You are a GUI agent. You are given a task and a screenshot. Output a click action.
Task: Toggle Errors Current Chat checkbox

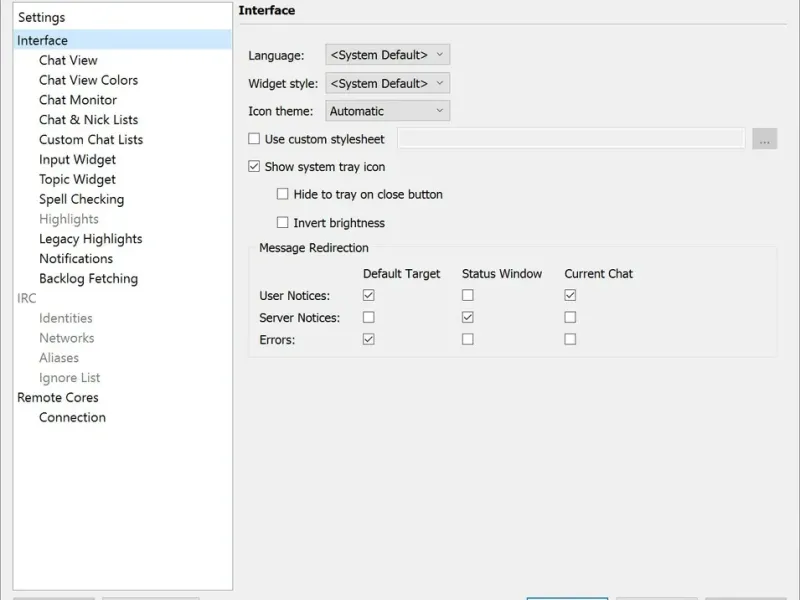(570, 339)
